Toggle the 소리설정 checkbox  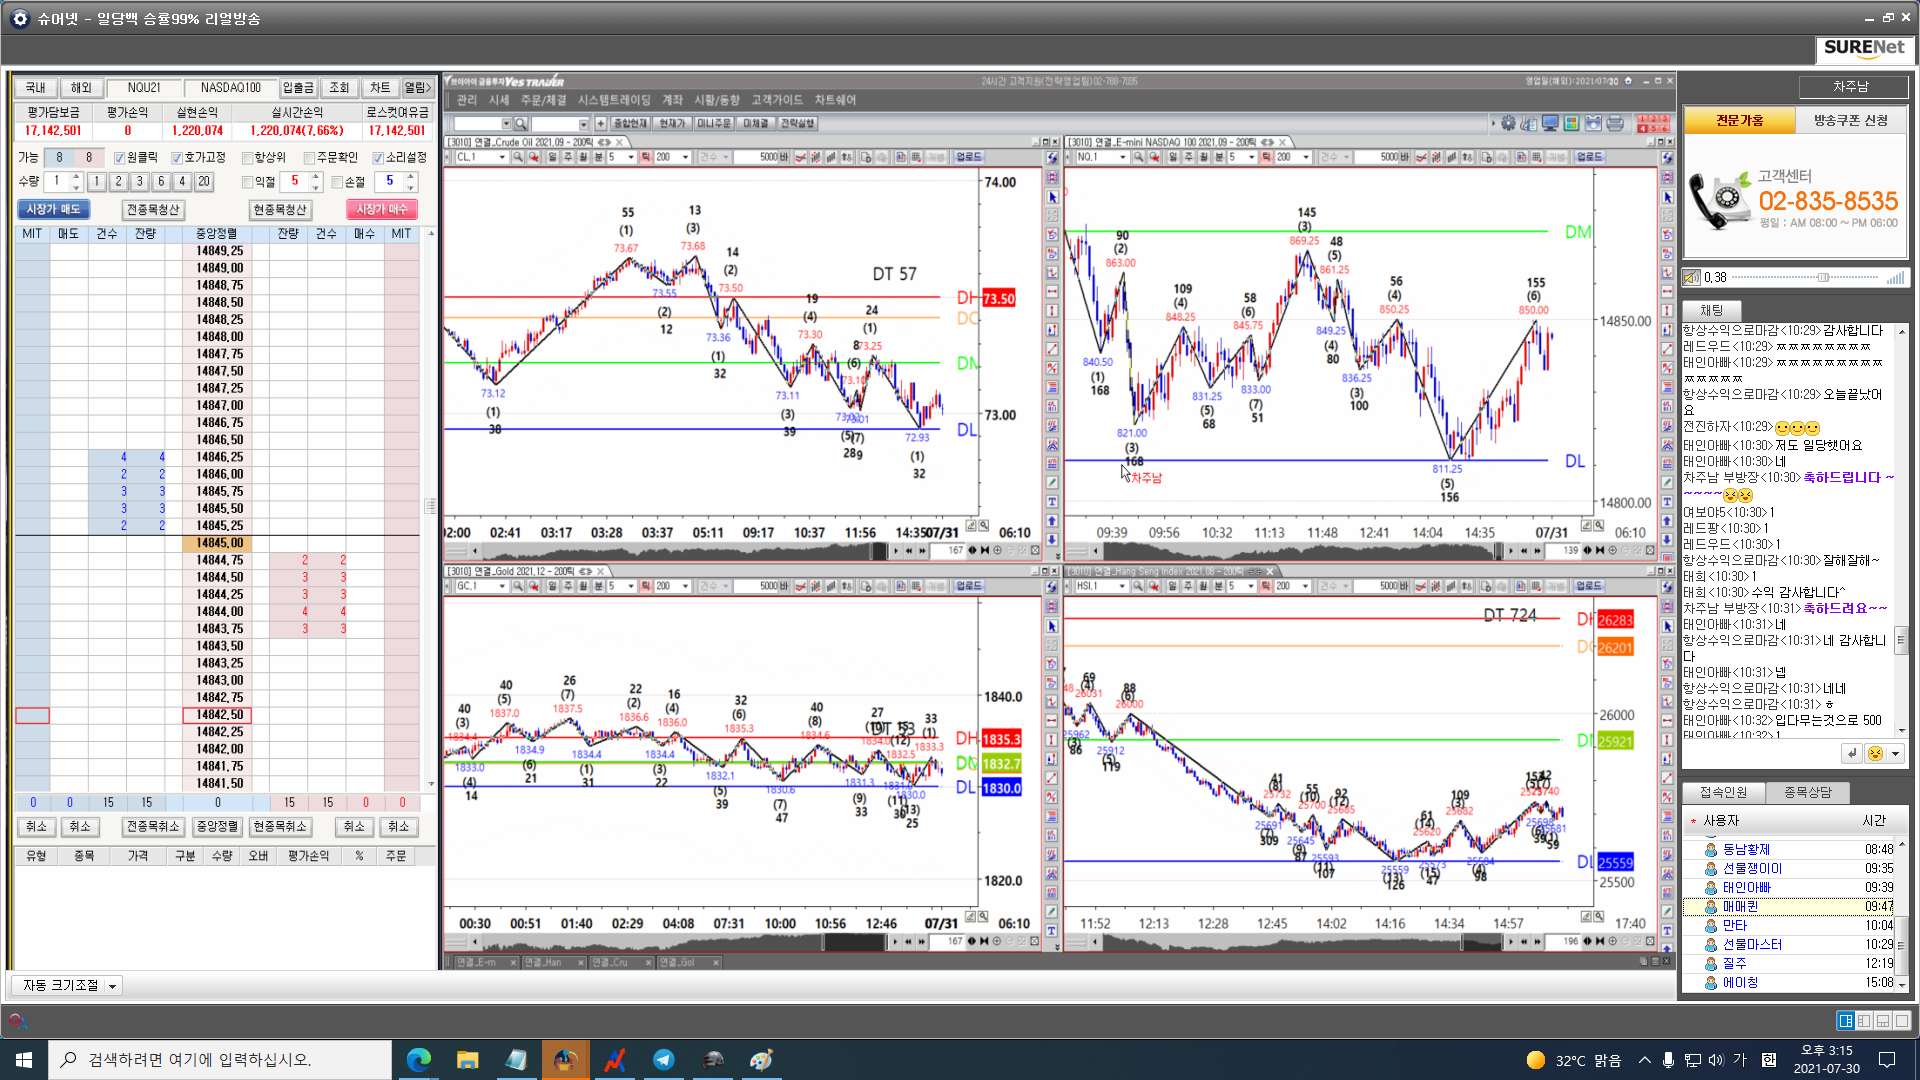(x=378, y=158)
